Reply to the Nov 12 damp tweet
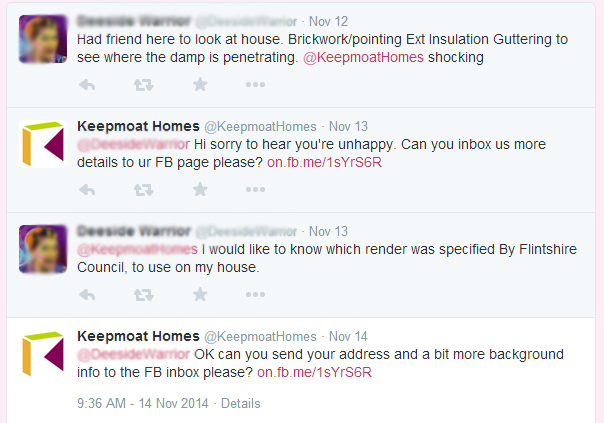The height and width of the screenshot is (423, 604). pos(87,84)
